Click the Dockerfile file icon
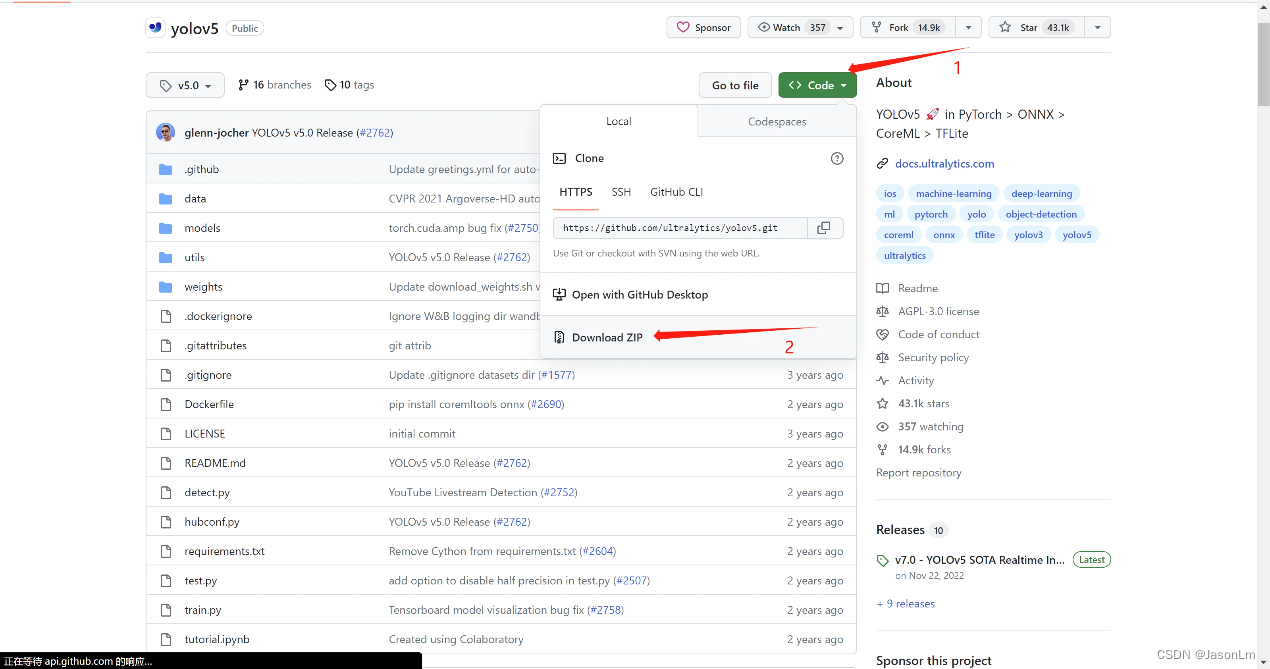Screen dimensions: 1270x669 tap(166, 404)
